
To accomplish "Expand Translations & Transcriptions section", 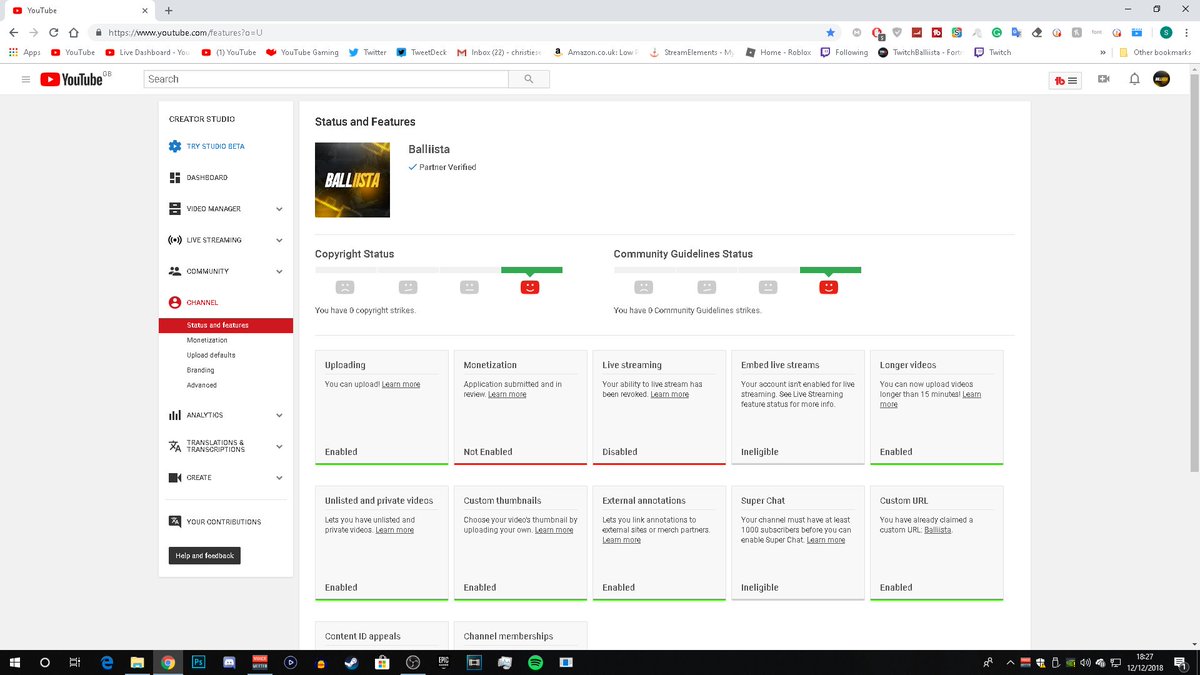I will point(279,446).
